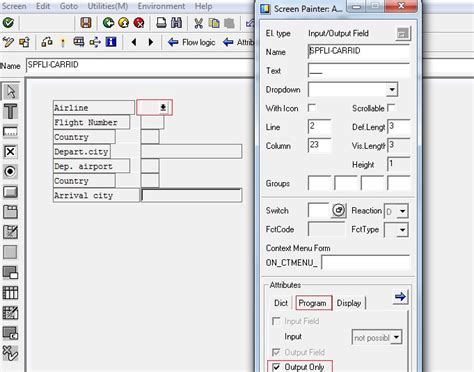Click the next element right arrow

[x=151, y=42]
